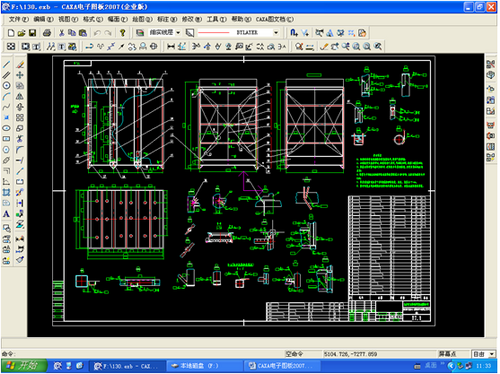The image size is (500, 374).
Task: Open the 工具 (Tools) menu
Action: pos(216,19)
